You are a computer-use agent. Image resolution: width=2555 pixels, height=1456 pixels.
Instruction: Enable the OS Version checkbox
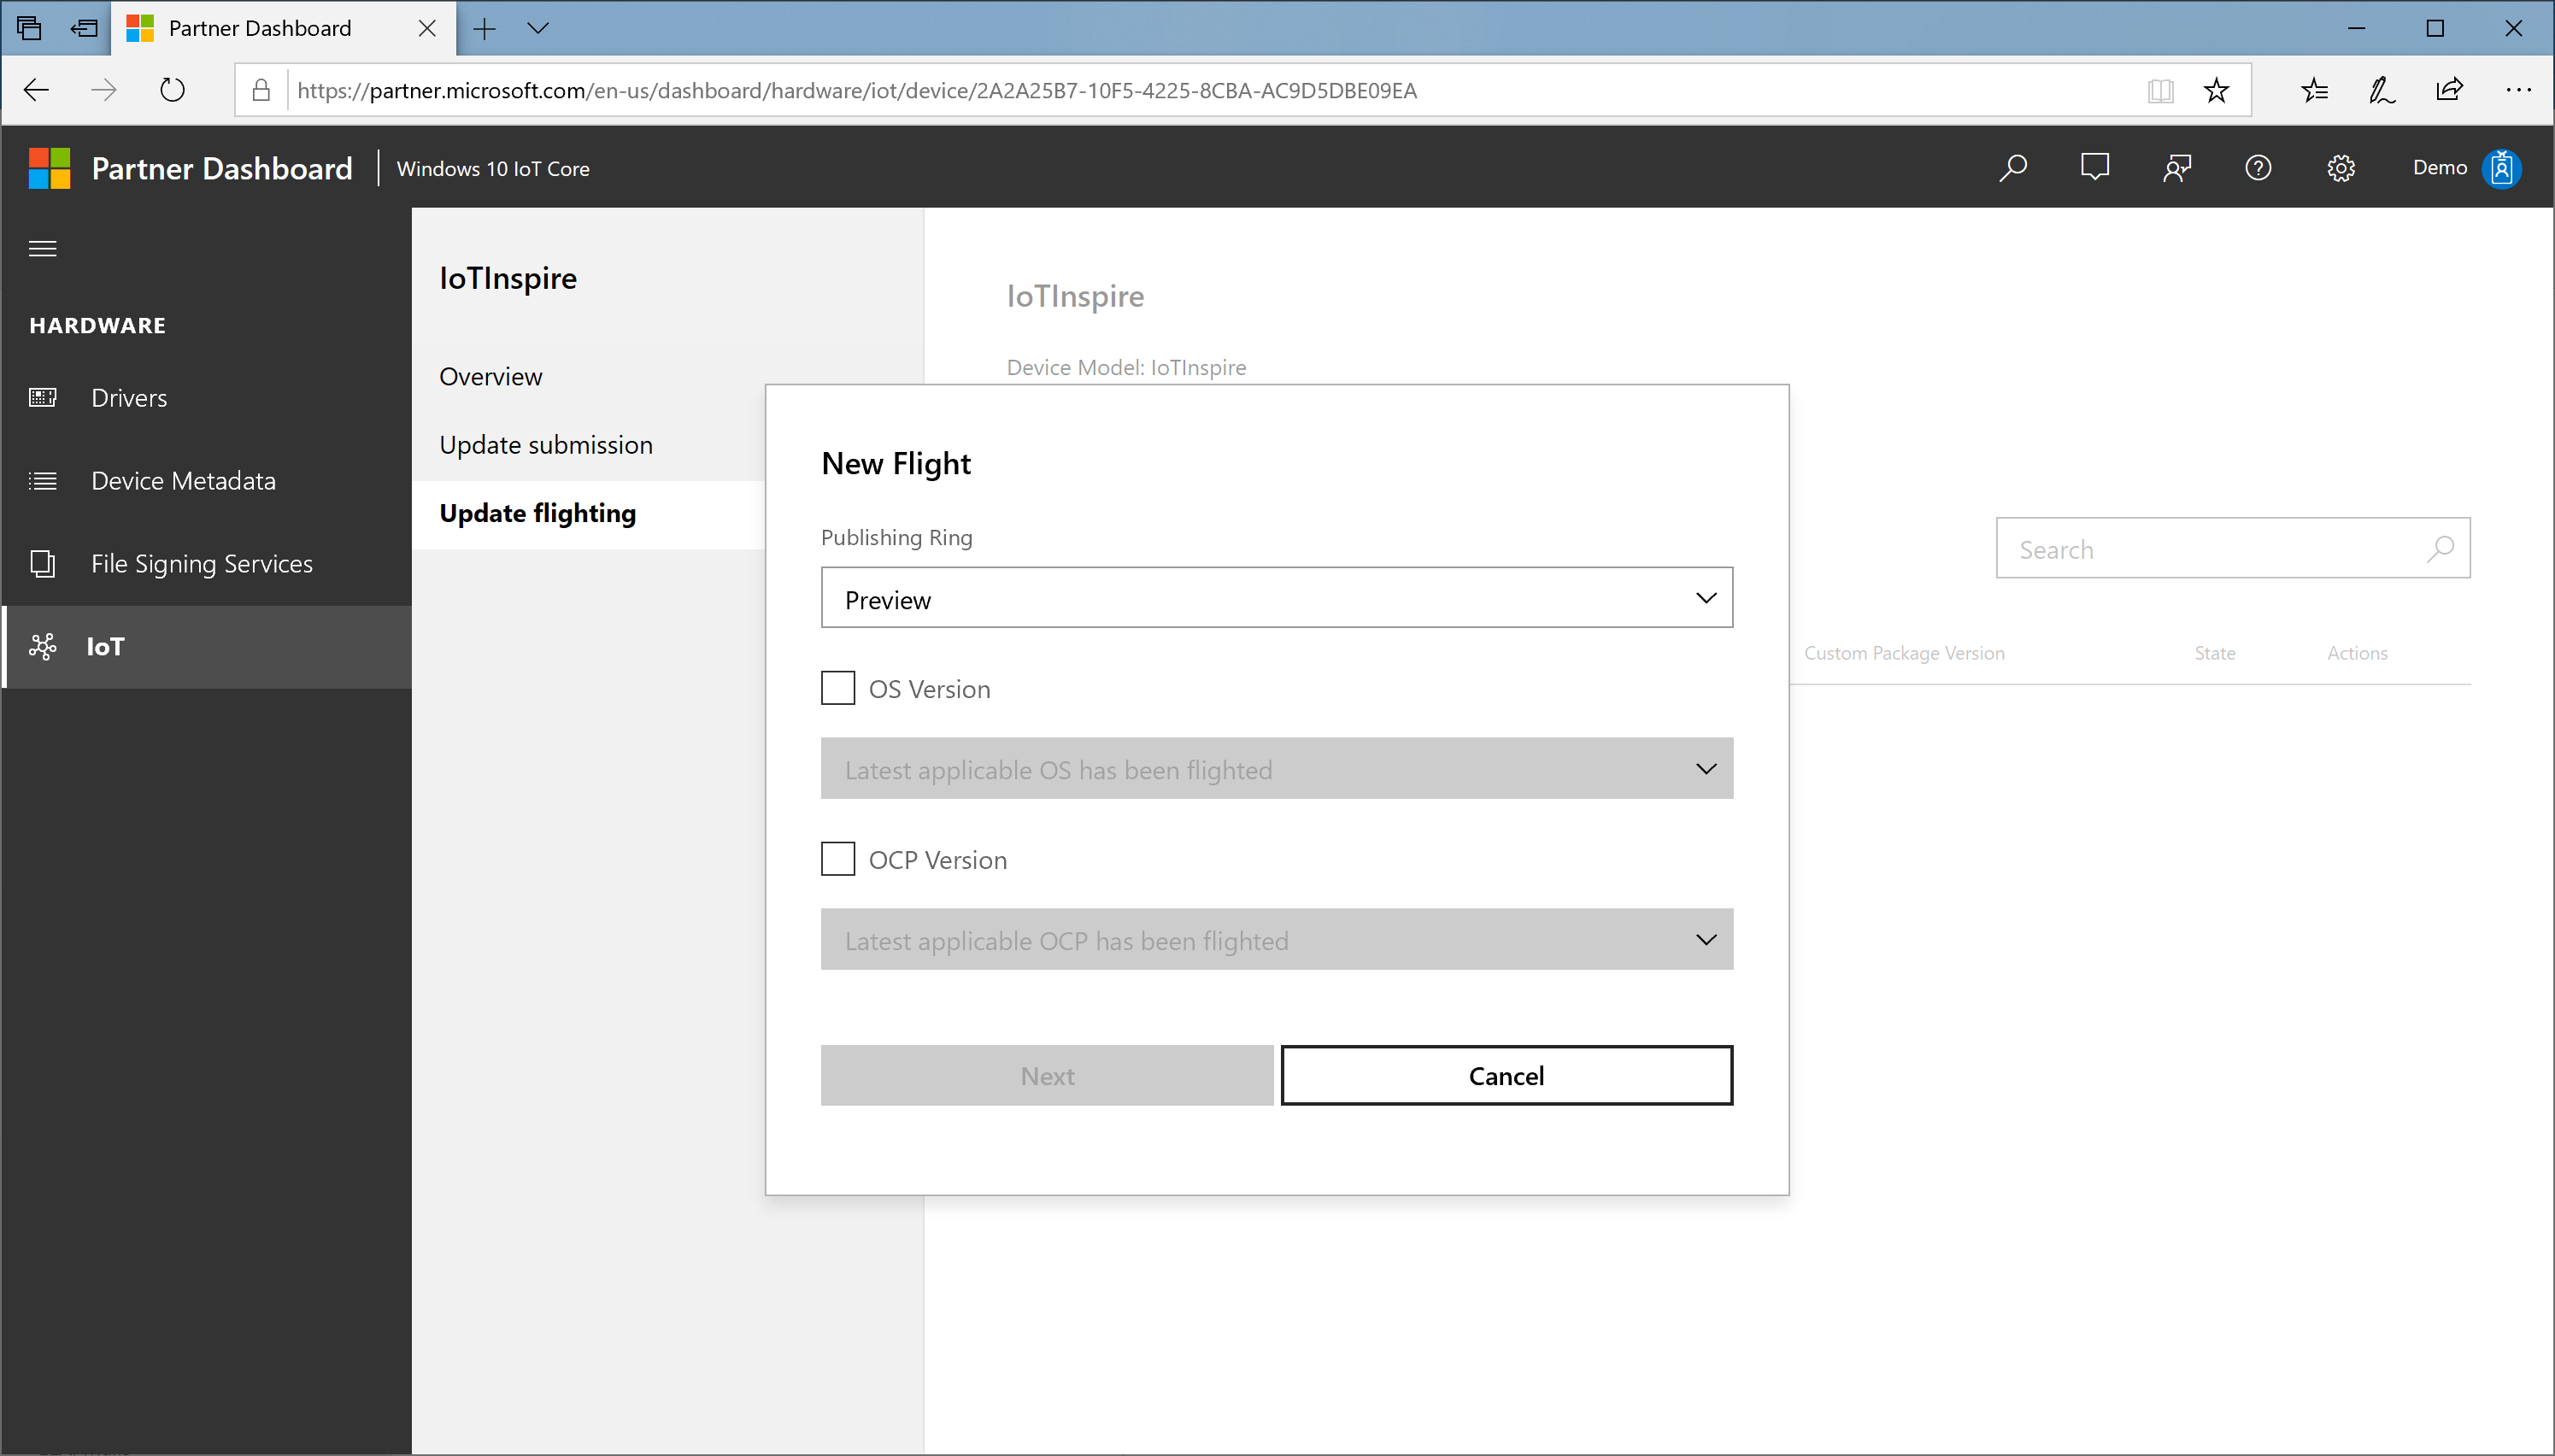(x=837, y=686)
